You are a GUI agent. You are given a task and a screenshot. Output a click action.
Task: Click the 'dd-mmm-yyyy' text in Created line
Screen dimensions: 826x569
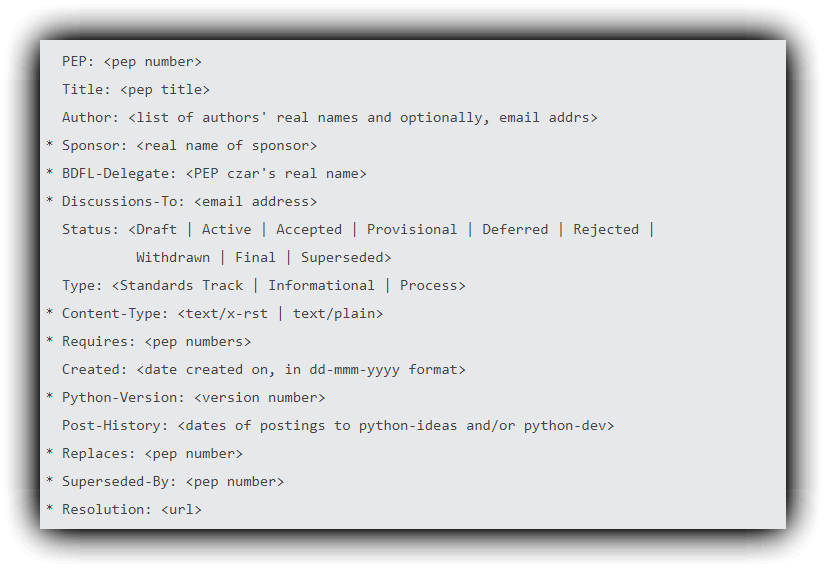pos(354,369)
